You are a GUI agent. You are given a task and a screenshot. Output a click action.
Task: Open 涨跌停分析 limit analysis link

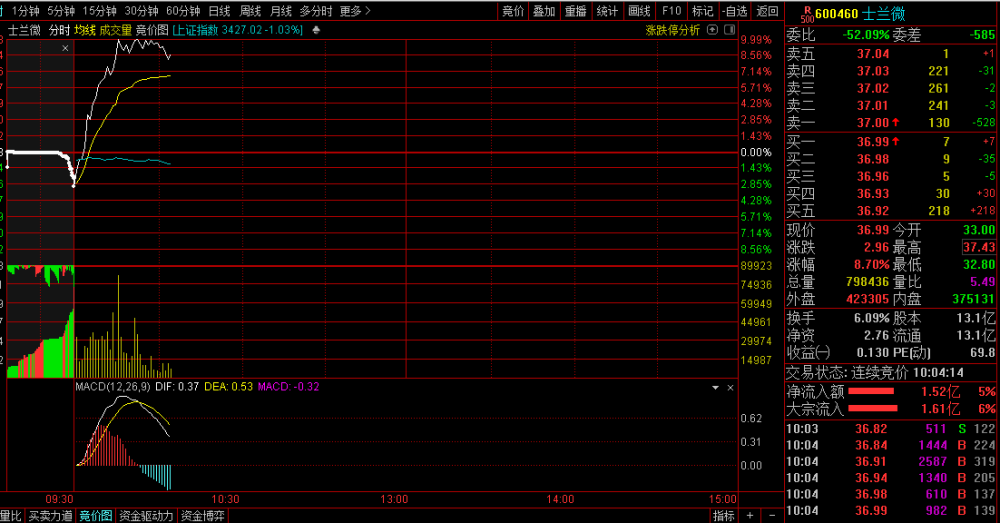(672, 30)
